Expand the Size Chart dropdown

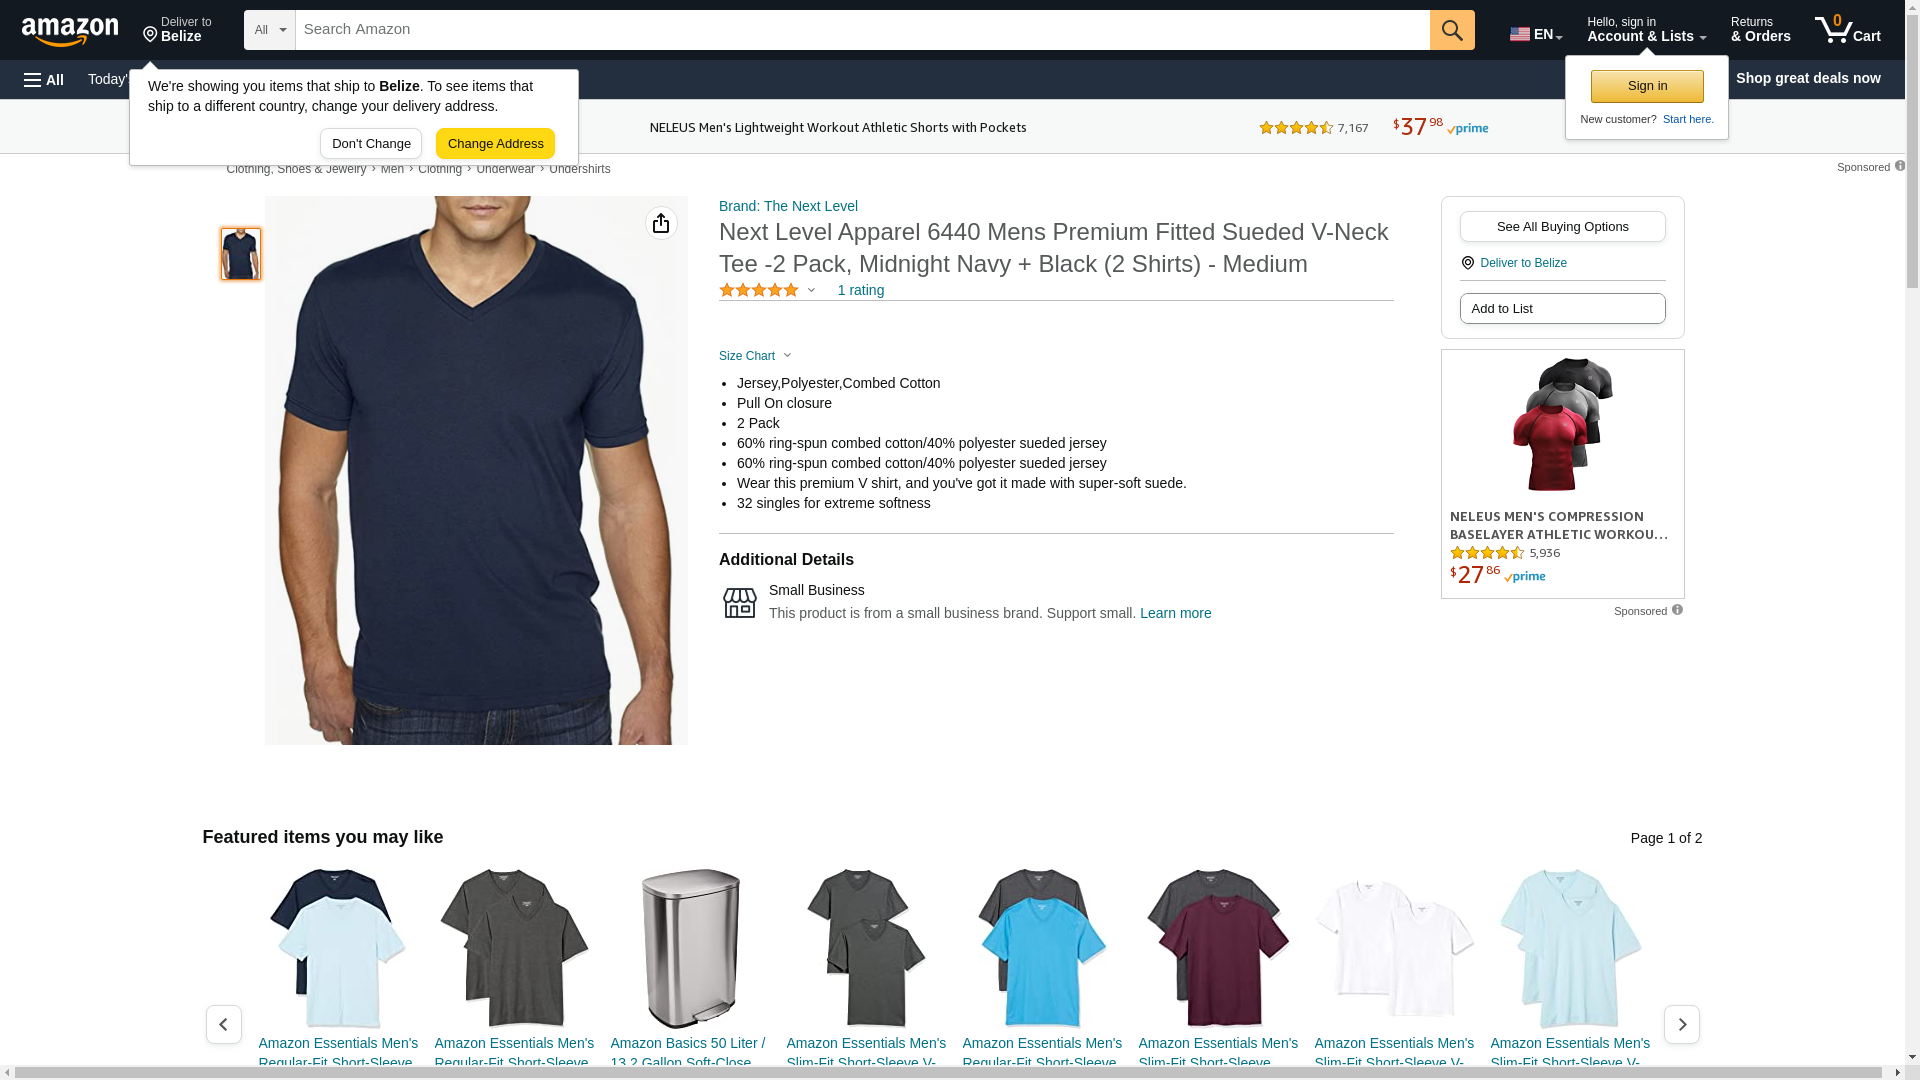point(755,356)
